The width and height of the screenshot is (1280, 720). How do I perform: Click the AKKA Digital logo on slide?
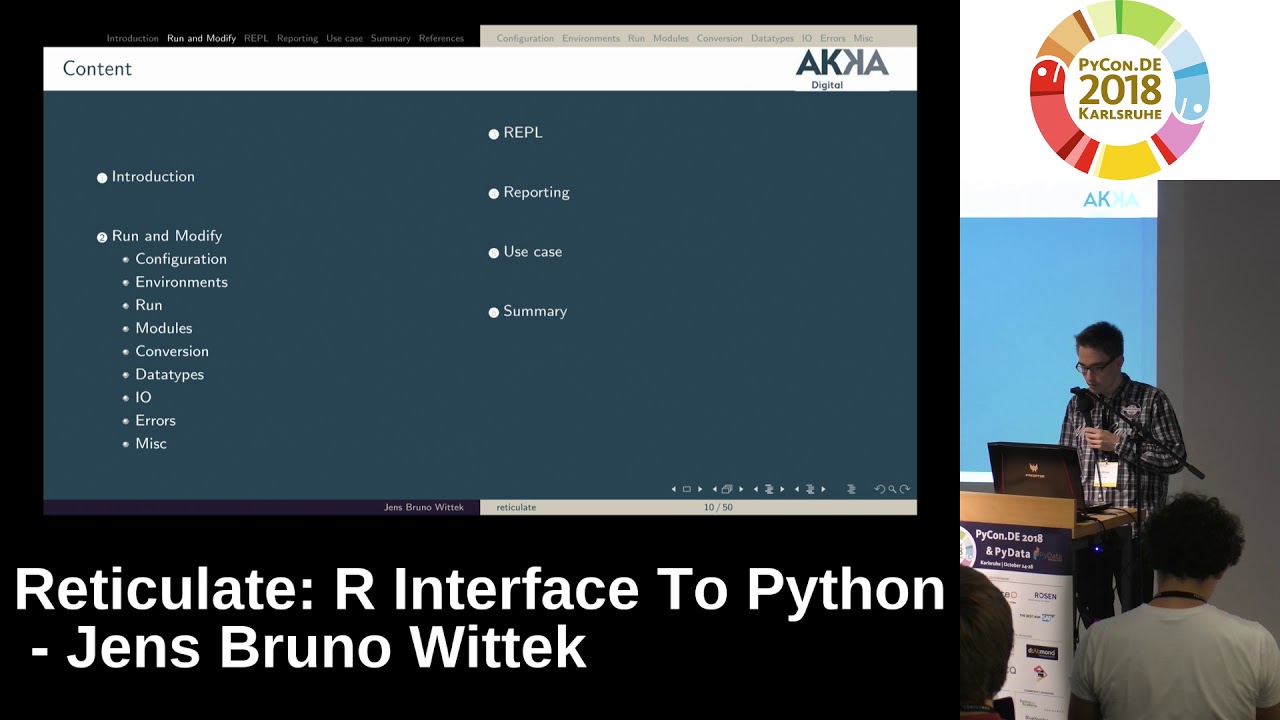841,69
